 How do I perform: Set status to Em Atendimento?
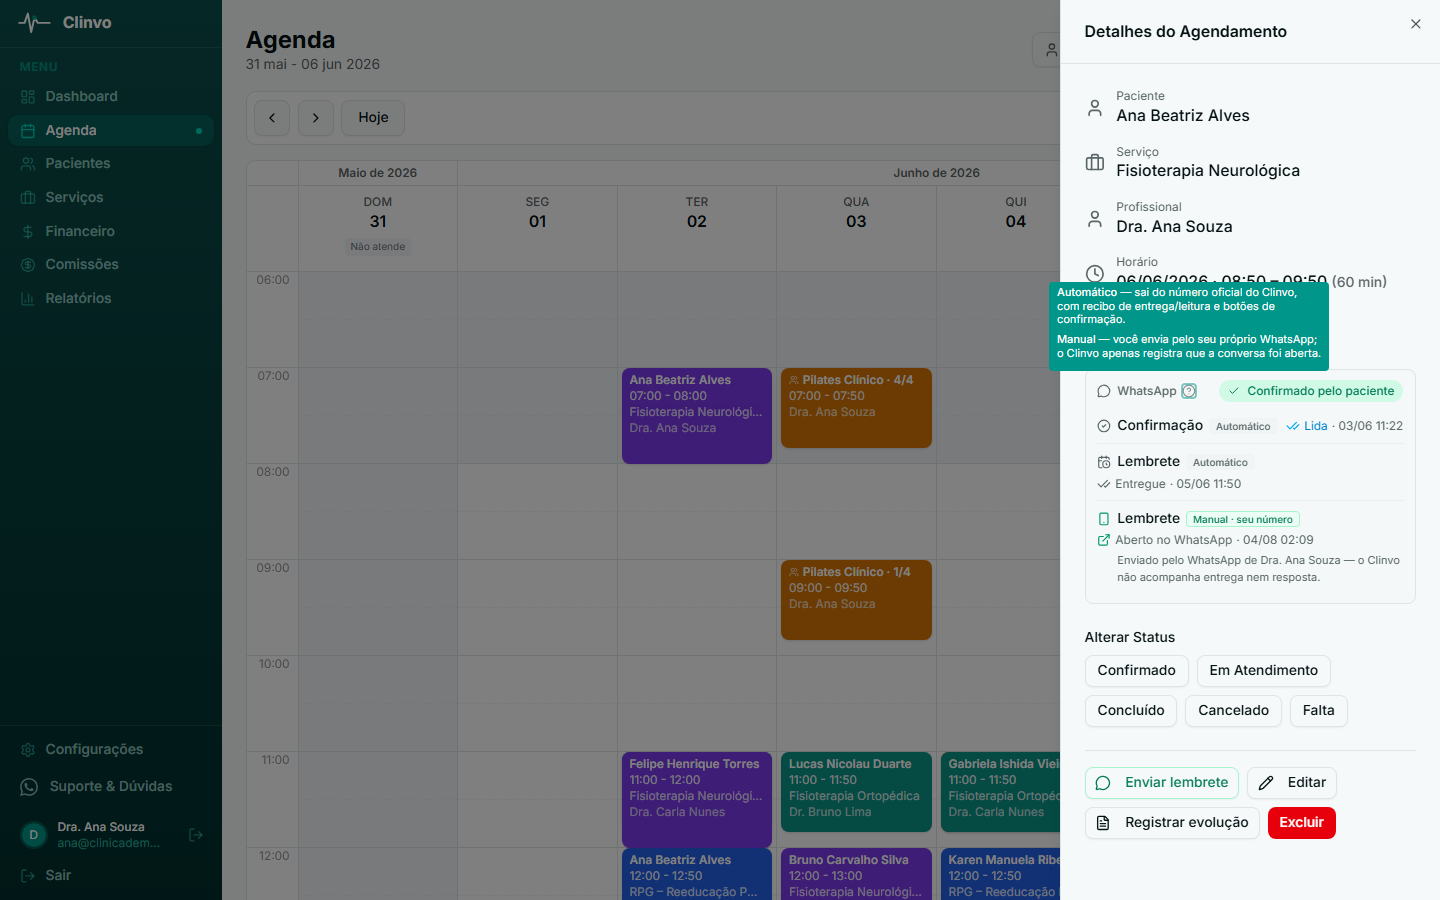click(1263, 671)
